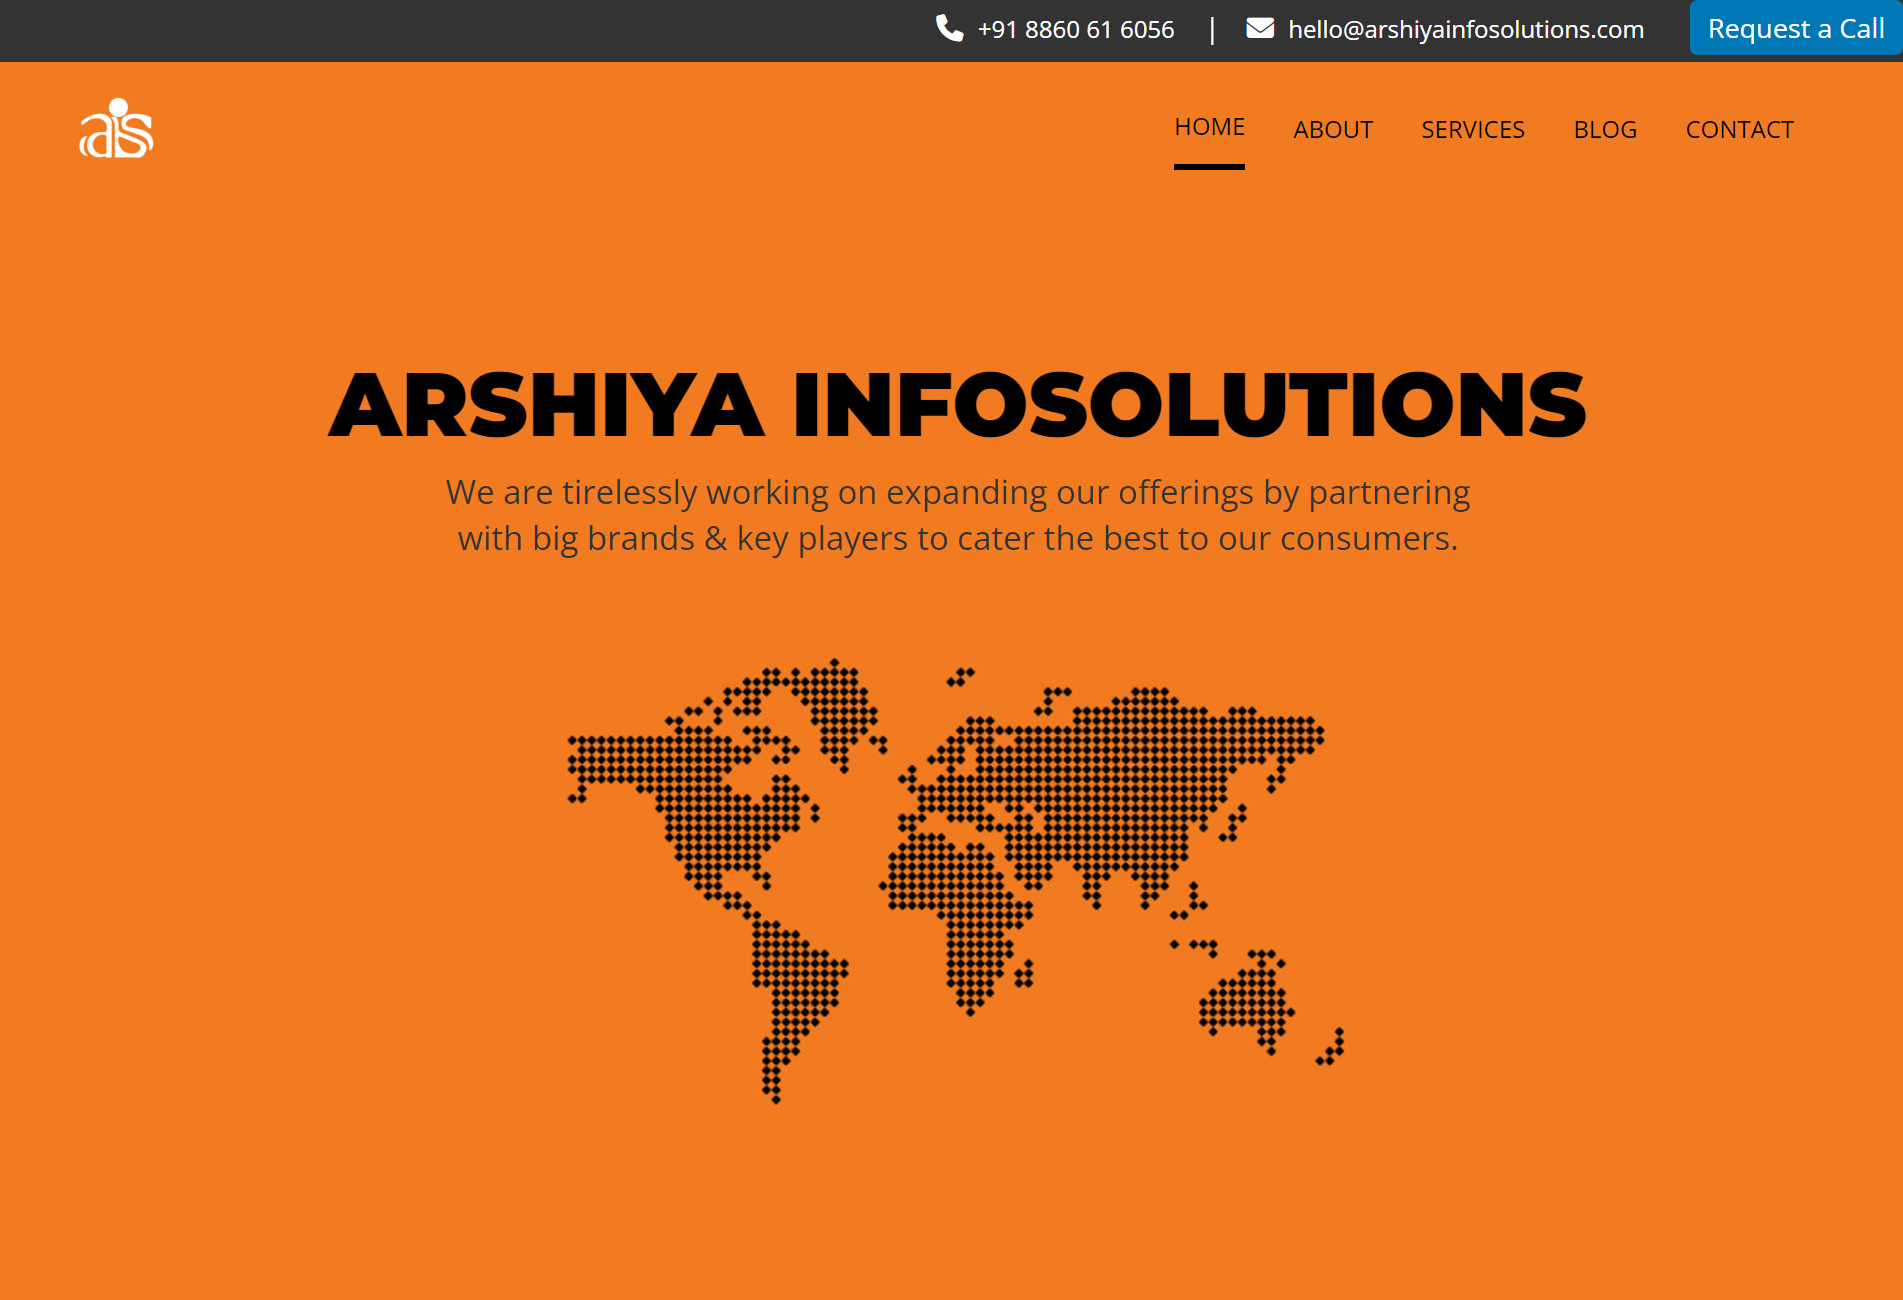Open the CONTACT page

1739,129
